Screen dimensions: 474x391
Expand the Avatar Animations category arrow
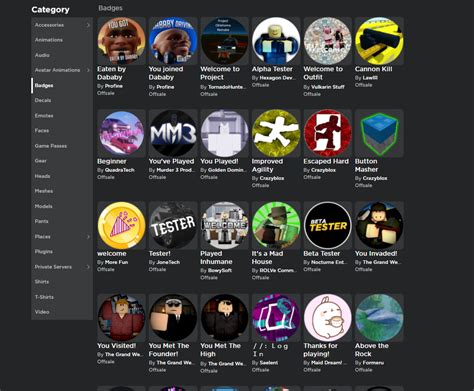click(88, 70)
